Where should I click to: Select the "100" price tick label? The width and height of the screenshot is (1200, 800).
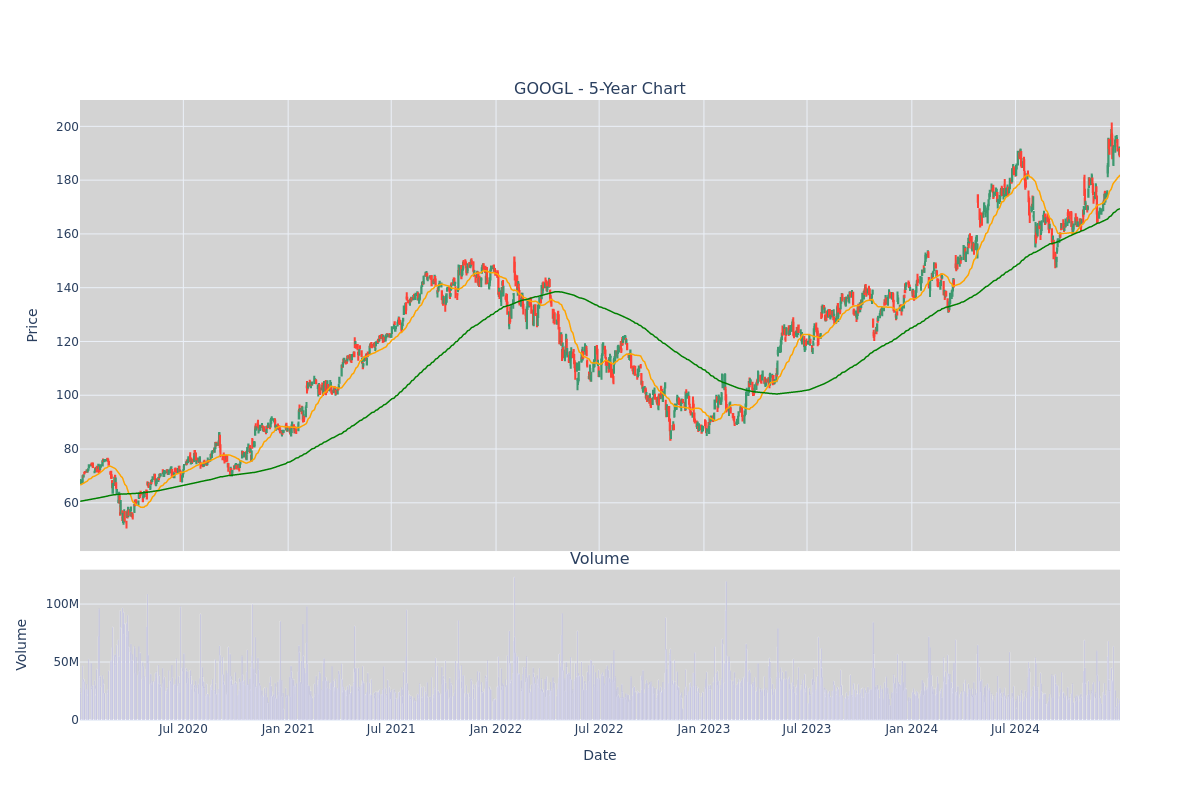67,395
